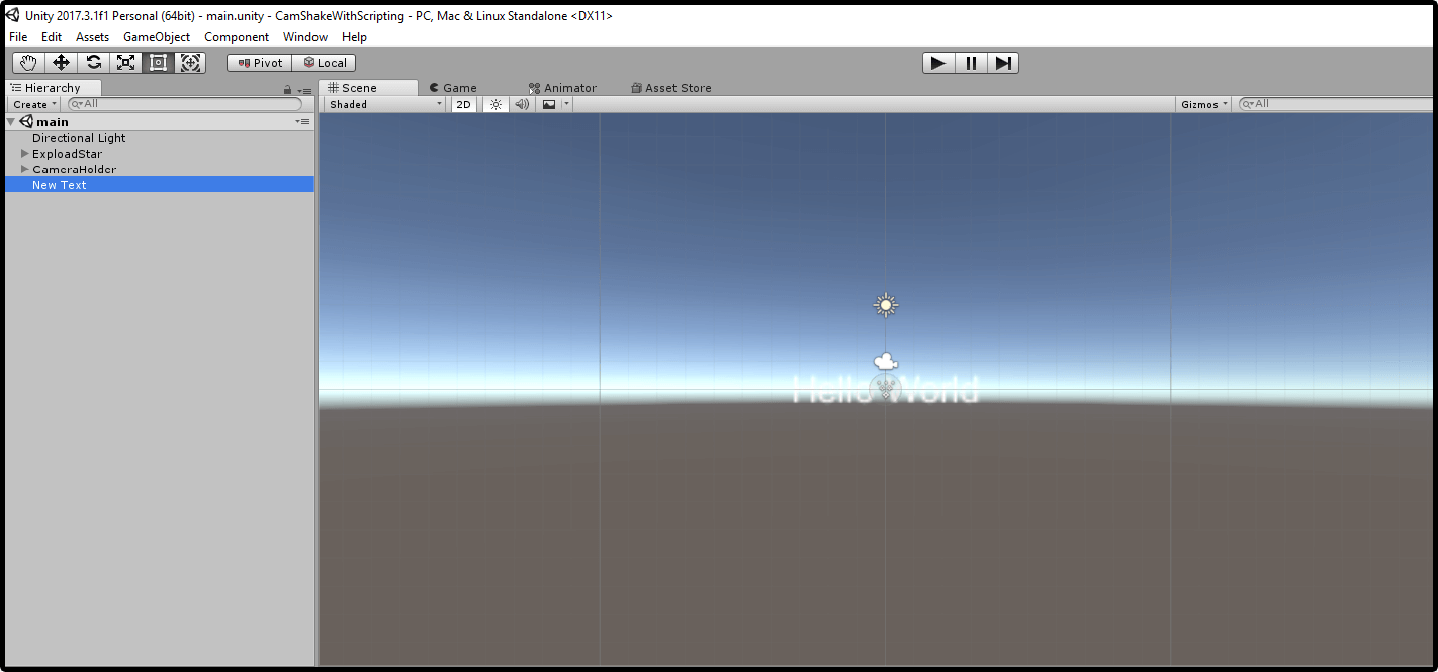1438x672 pixels.
Task: Open the Create menu in Hierarchy
Action: click(x=33, y=104)
